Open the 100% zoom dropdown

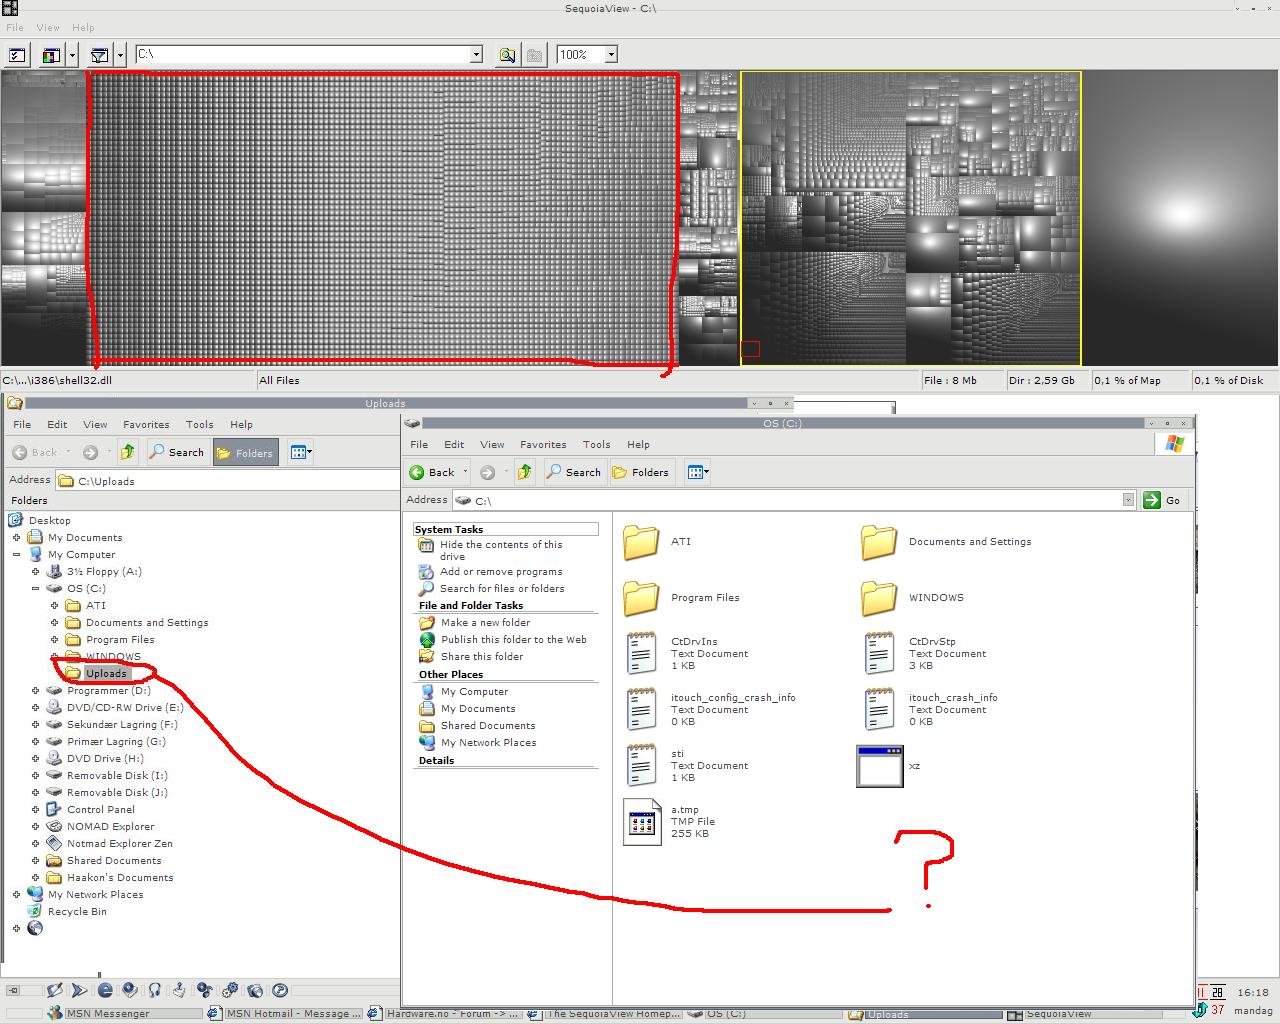pyautogui.click(x=611, y=55)
